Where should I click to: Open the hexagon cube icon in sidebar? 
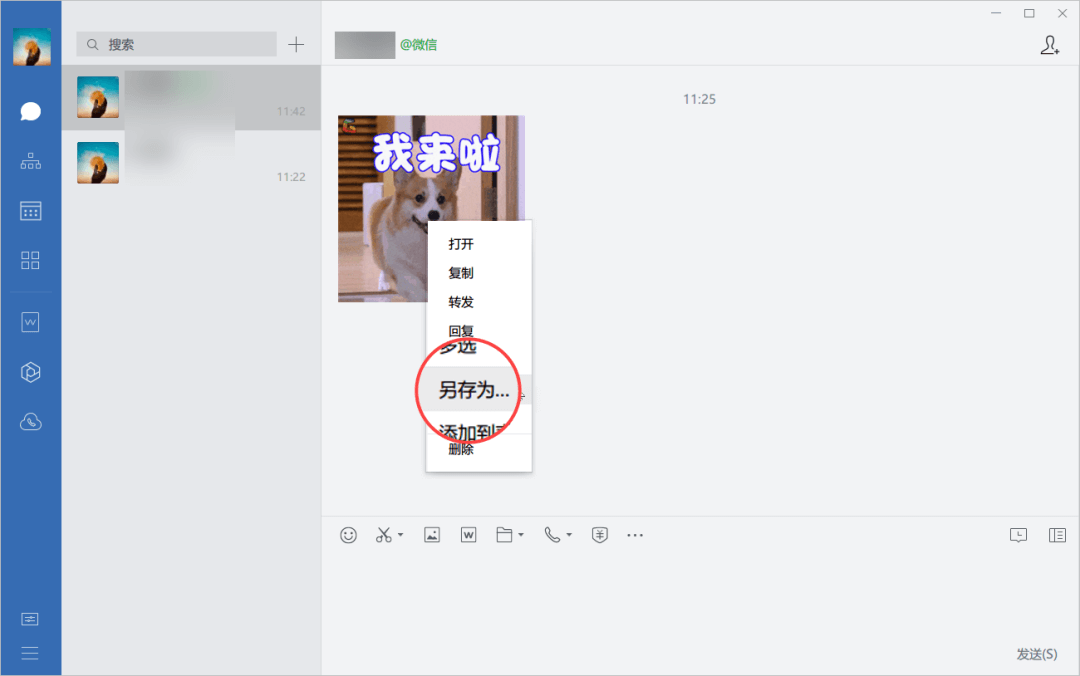tap(30, 372)
